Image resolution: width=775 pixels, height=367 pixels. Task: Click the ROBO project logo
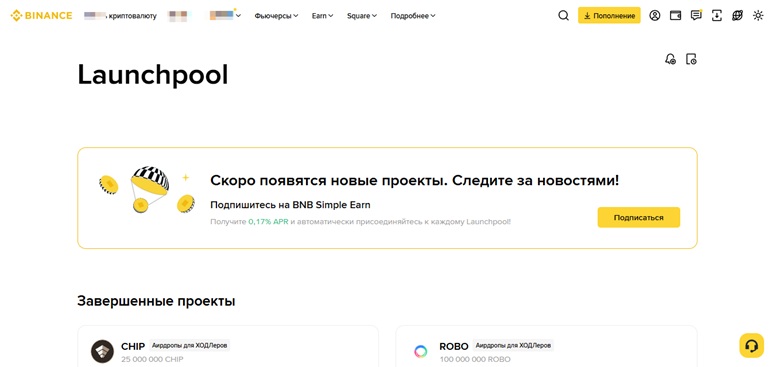click(x=421, y=352)
